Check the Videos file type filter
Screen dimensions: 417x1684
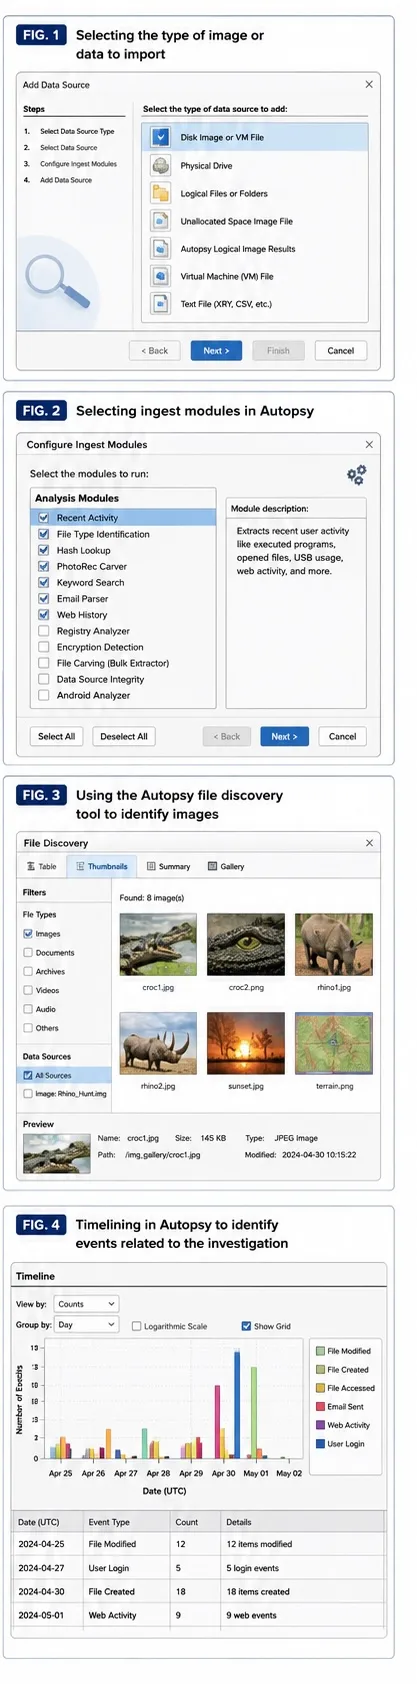pos(28,990)
